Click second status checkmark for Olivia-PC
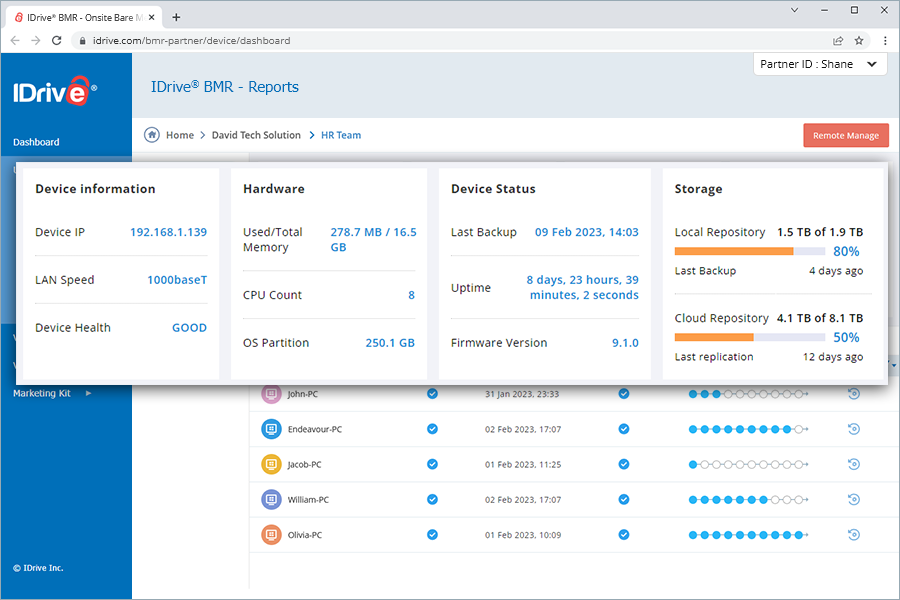 coord(624,535)
